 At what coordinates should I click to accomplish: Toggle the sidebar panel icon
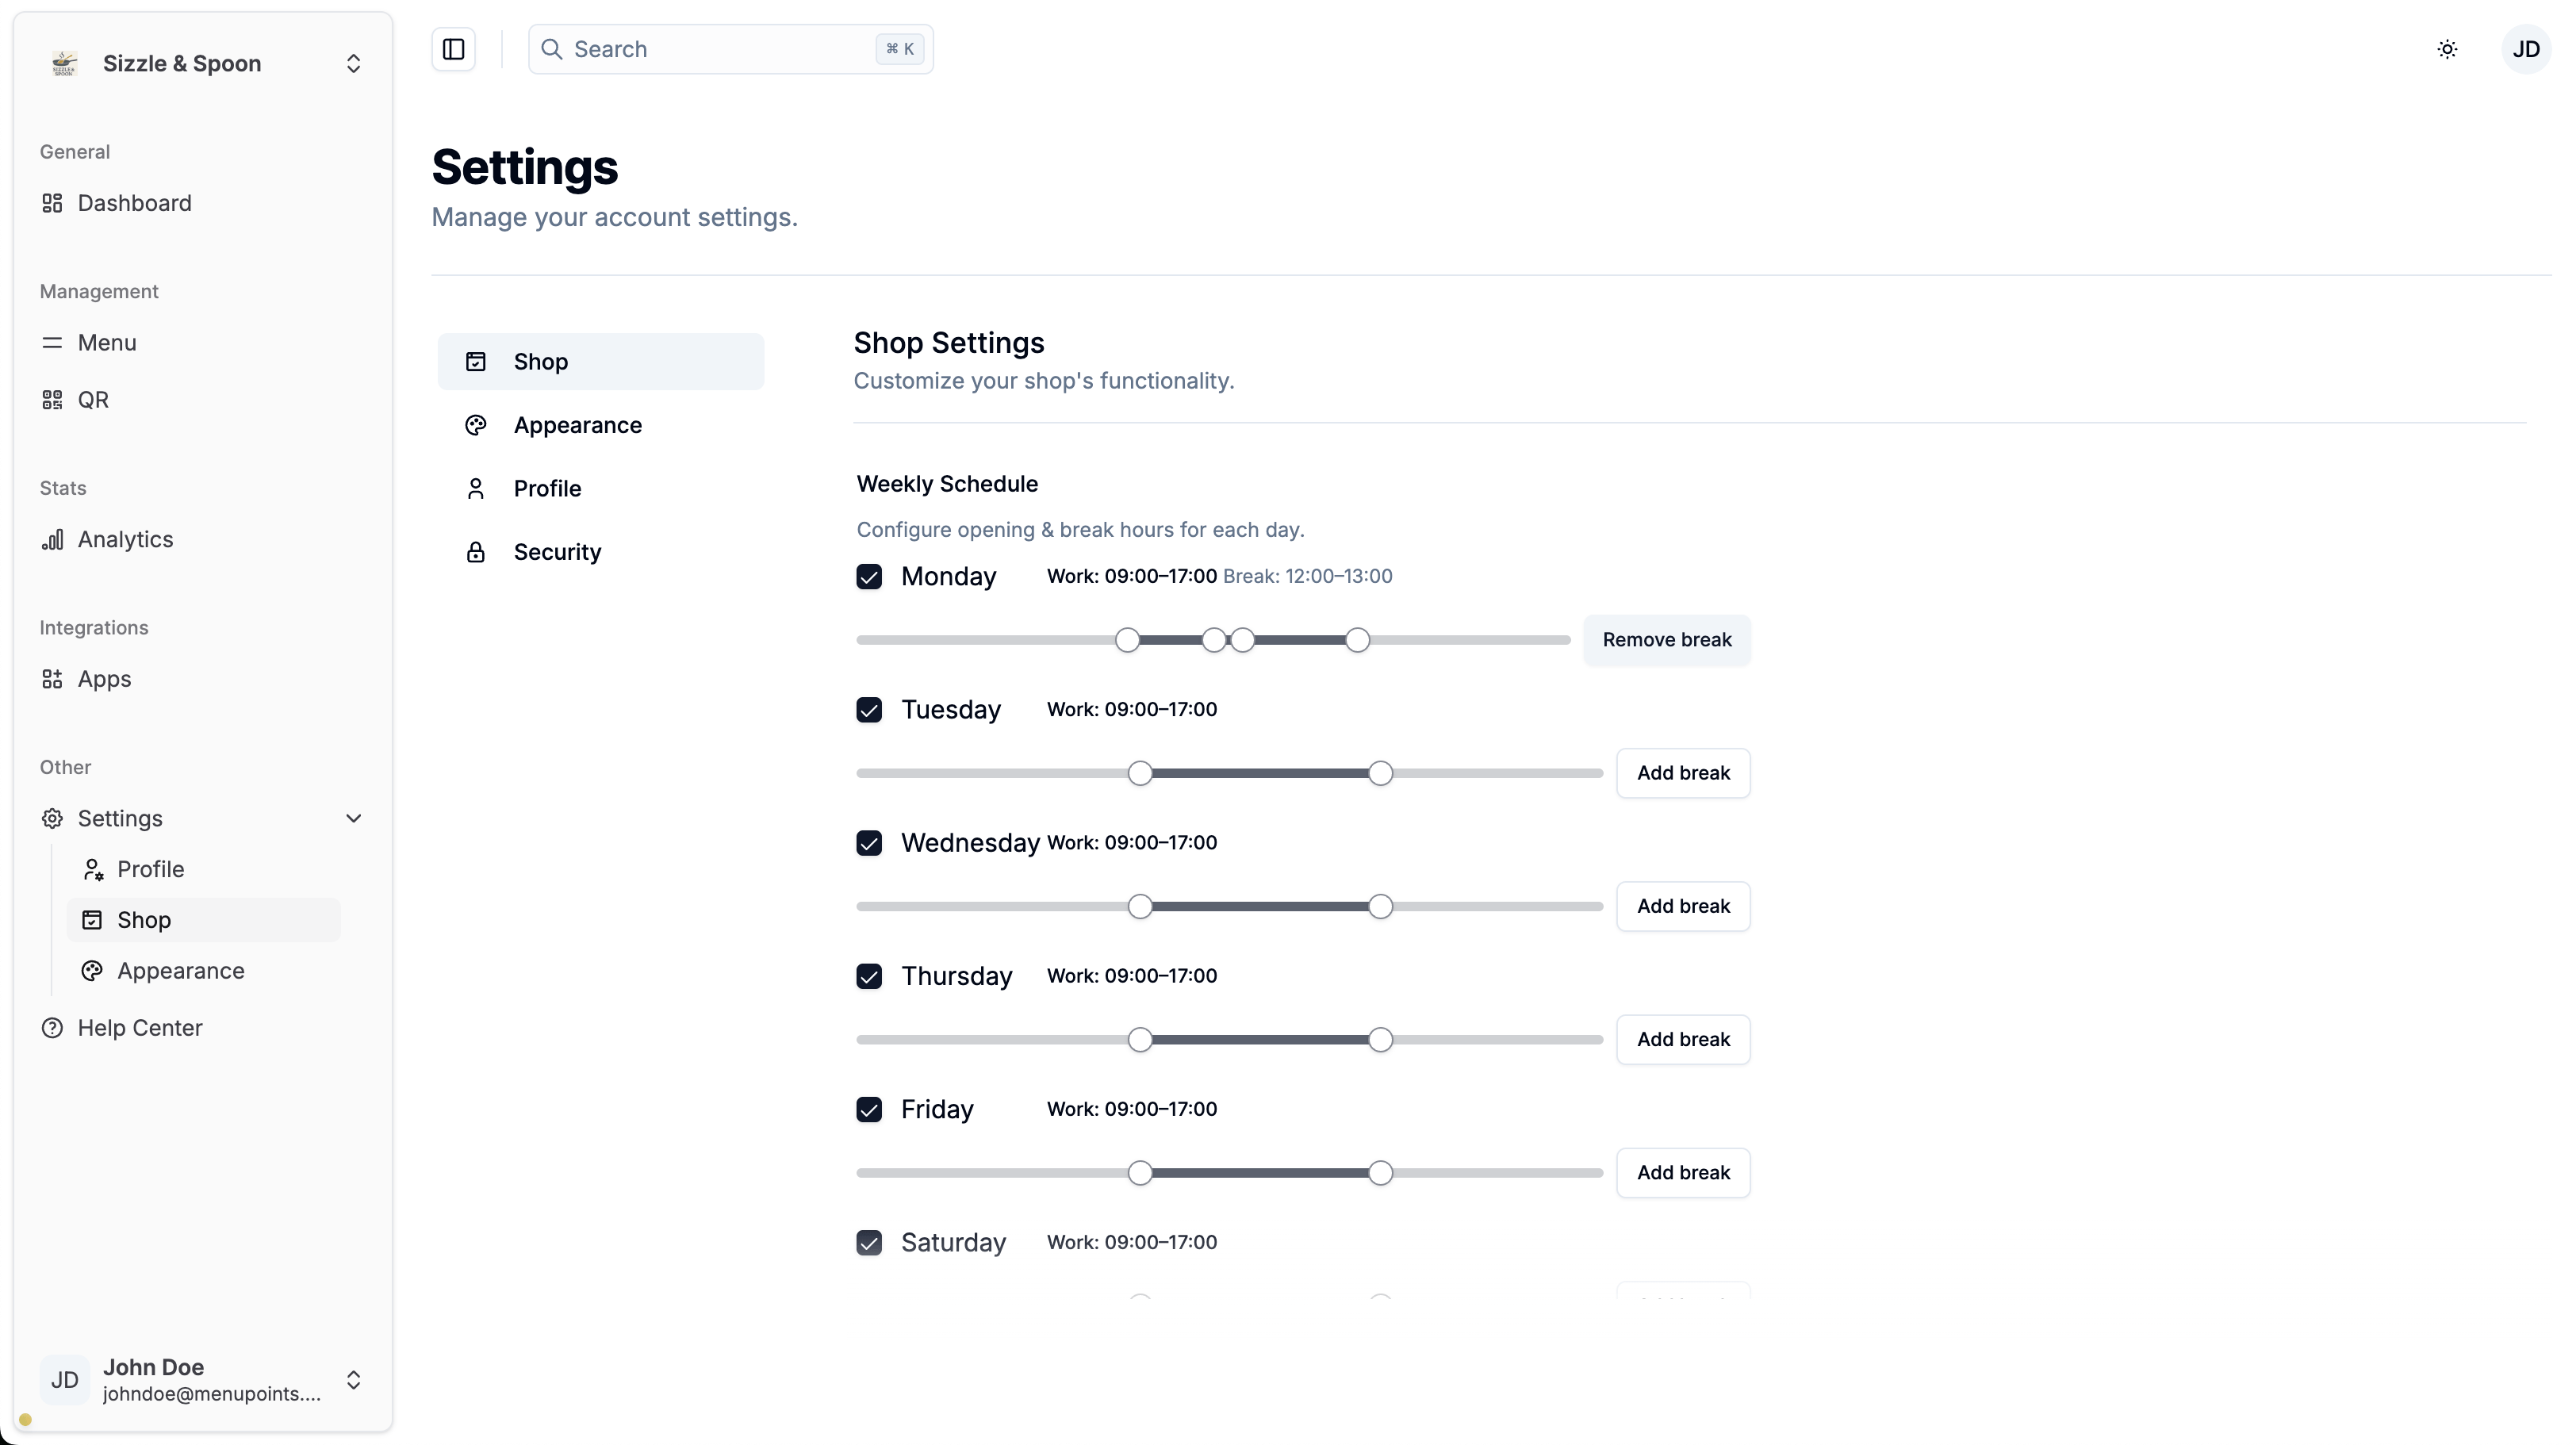coord(453,49)
